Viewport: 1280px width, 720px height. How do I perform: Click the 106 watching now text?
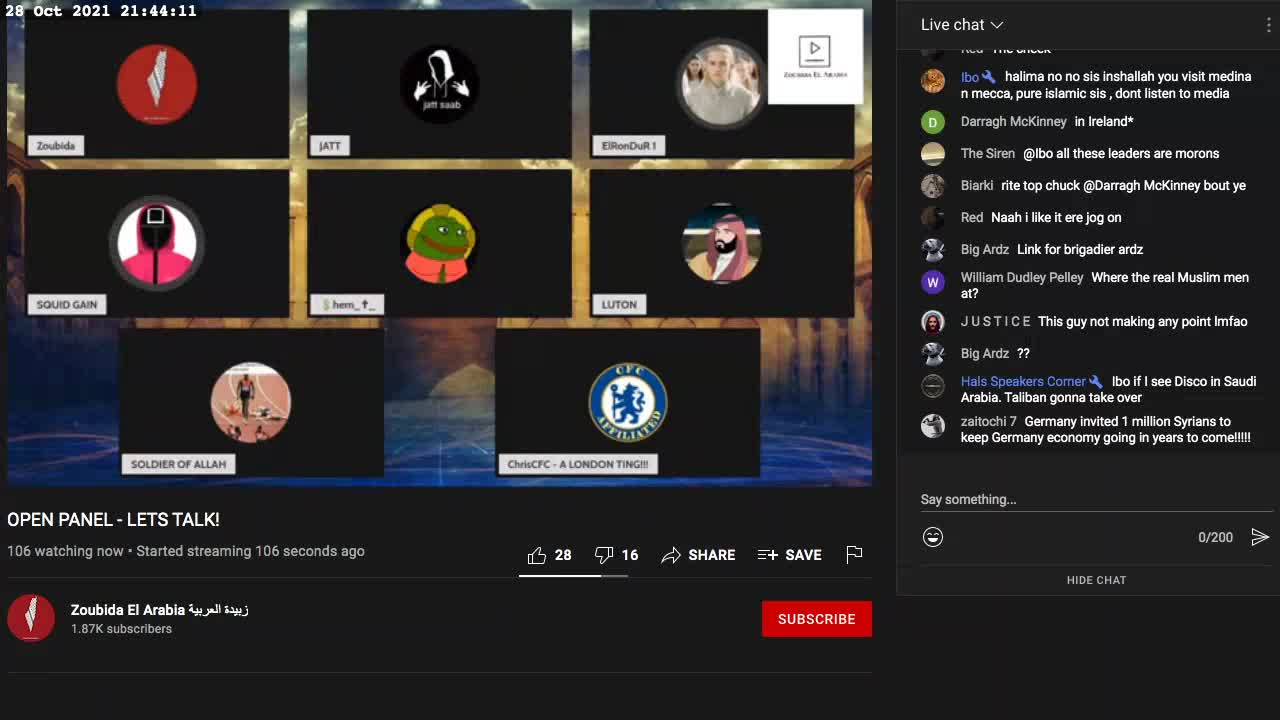point(65,551)
